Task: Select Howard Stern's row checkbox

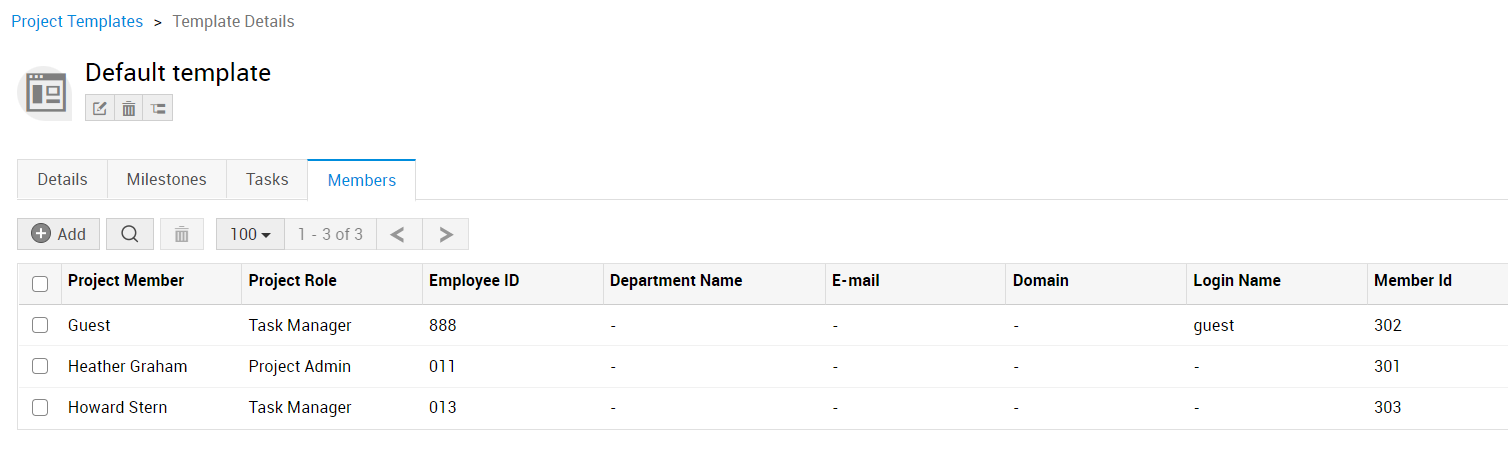Action: pyautogui.click(x=40, y=407)
